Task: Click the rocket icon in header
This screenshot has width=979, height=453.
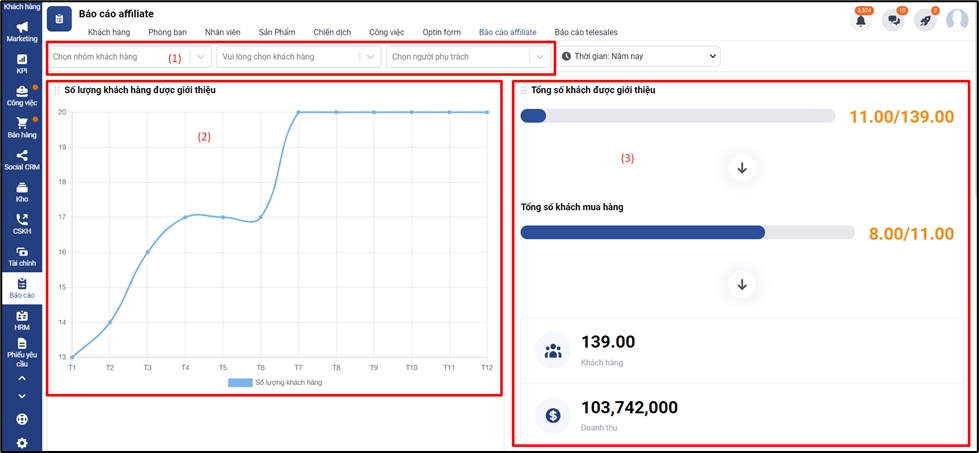Action: (x=925, y=20)
